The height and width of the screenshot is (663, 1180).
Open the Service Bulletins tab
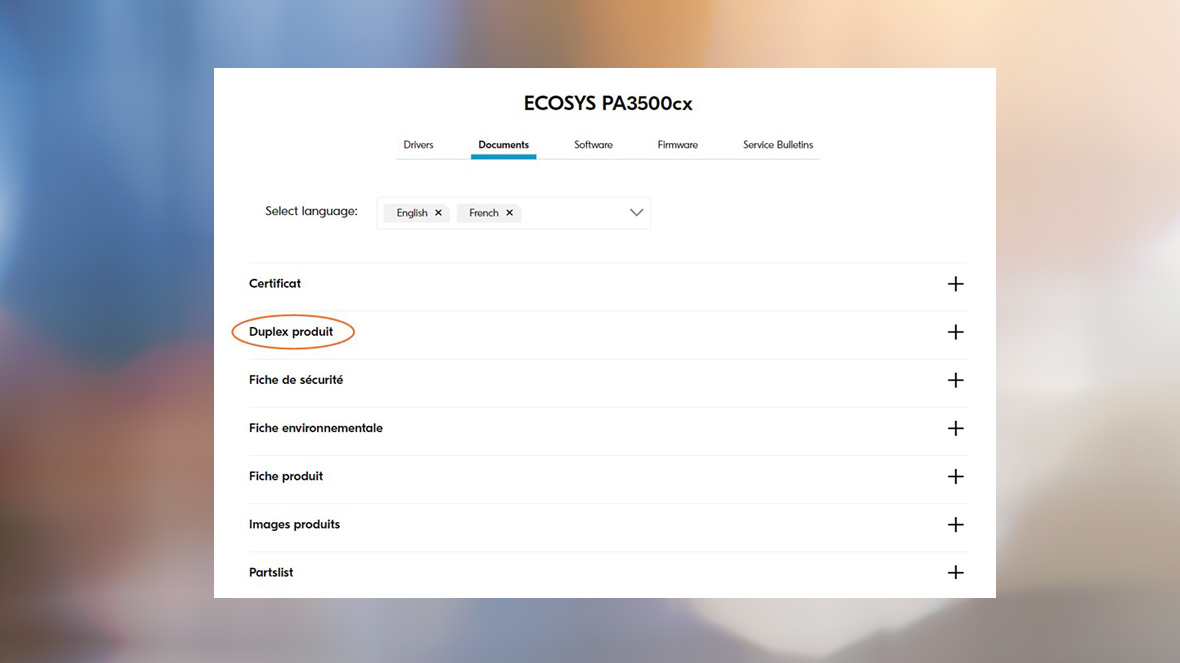(x=777, y=145)
